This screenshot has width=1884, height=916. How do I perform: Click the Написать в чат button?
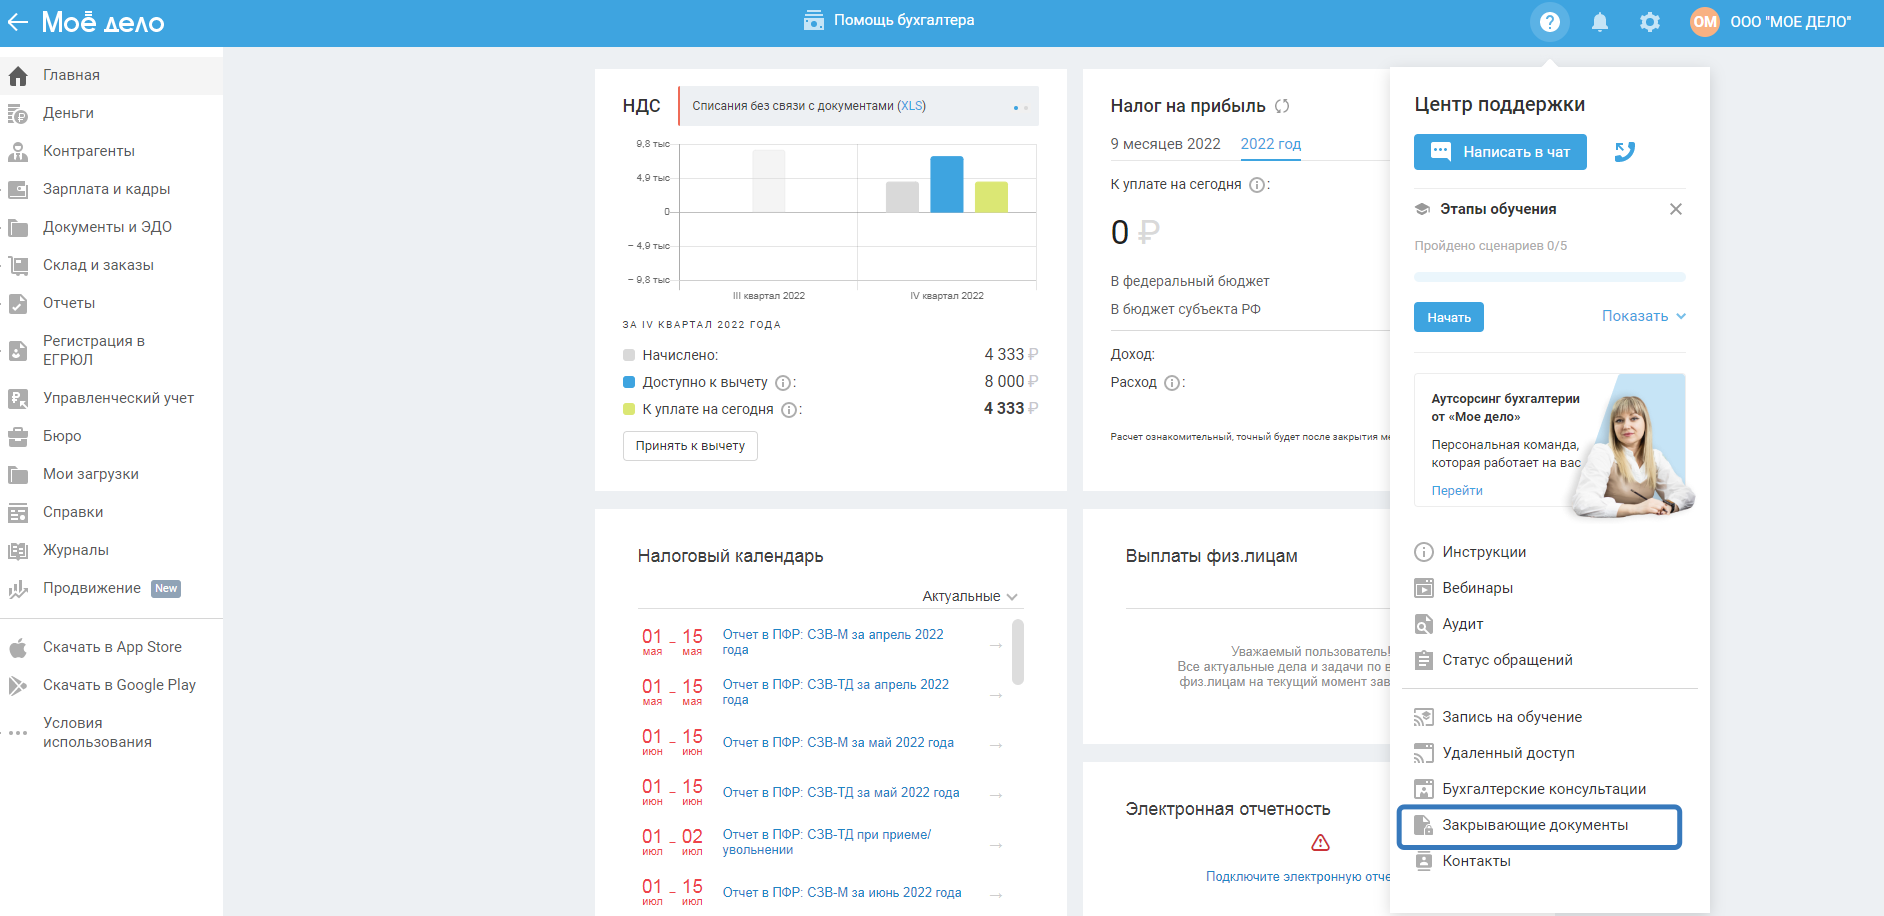coord(1500,152)
